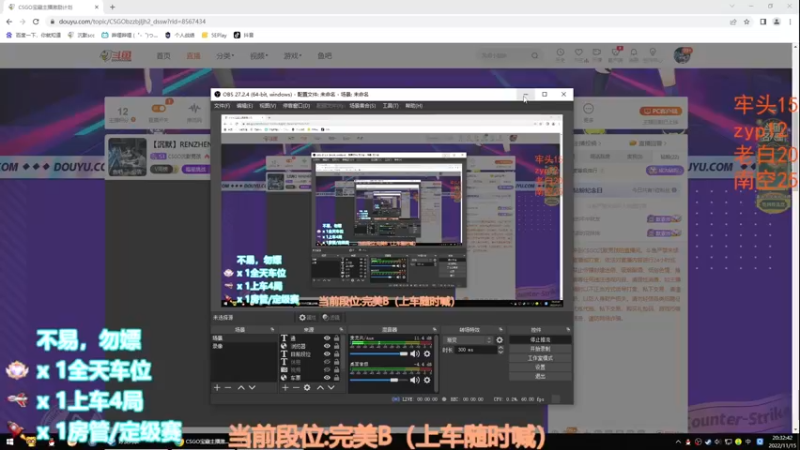
Task: Open Douyu user avatar menu
Action: click(682, 55)
